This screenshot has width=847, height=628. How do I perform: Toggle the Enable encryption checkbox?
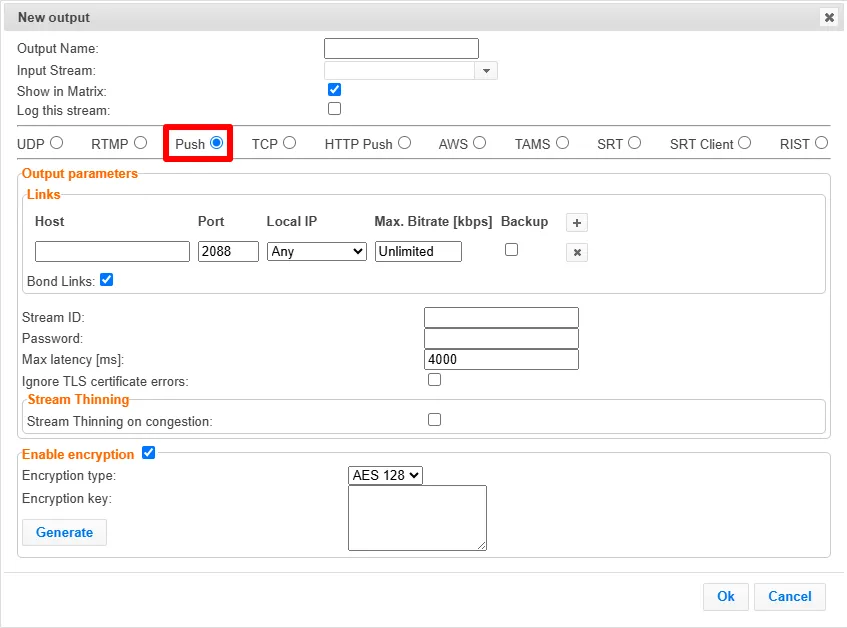149,453
